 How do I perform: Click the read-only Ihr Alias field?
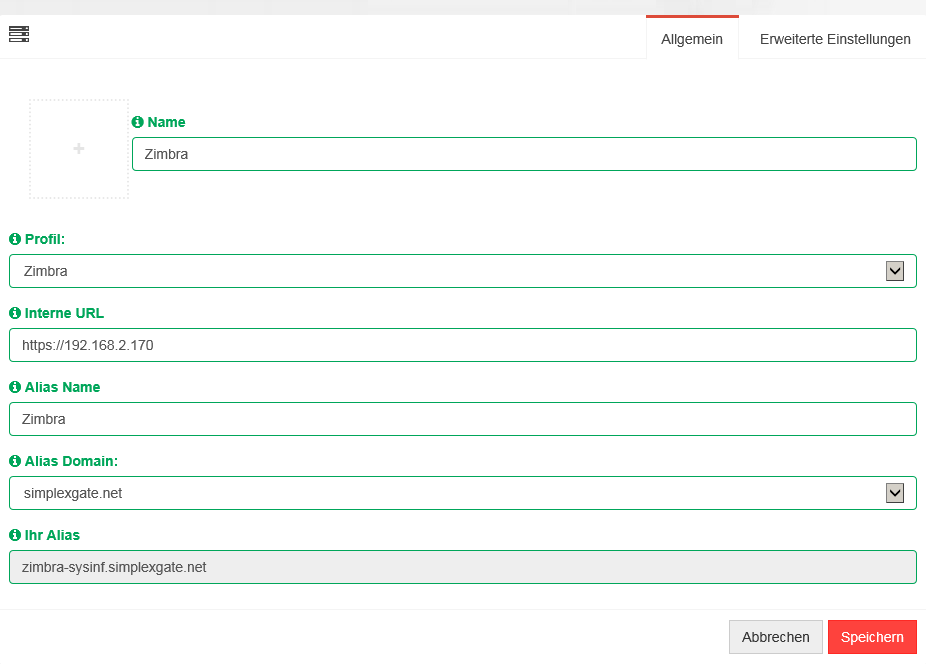[x=463, y=567]
